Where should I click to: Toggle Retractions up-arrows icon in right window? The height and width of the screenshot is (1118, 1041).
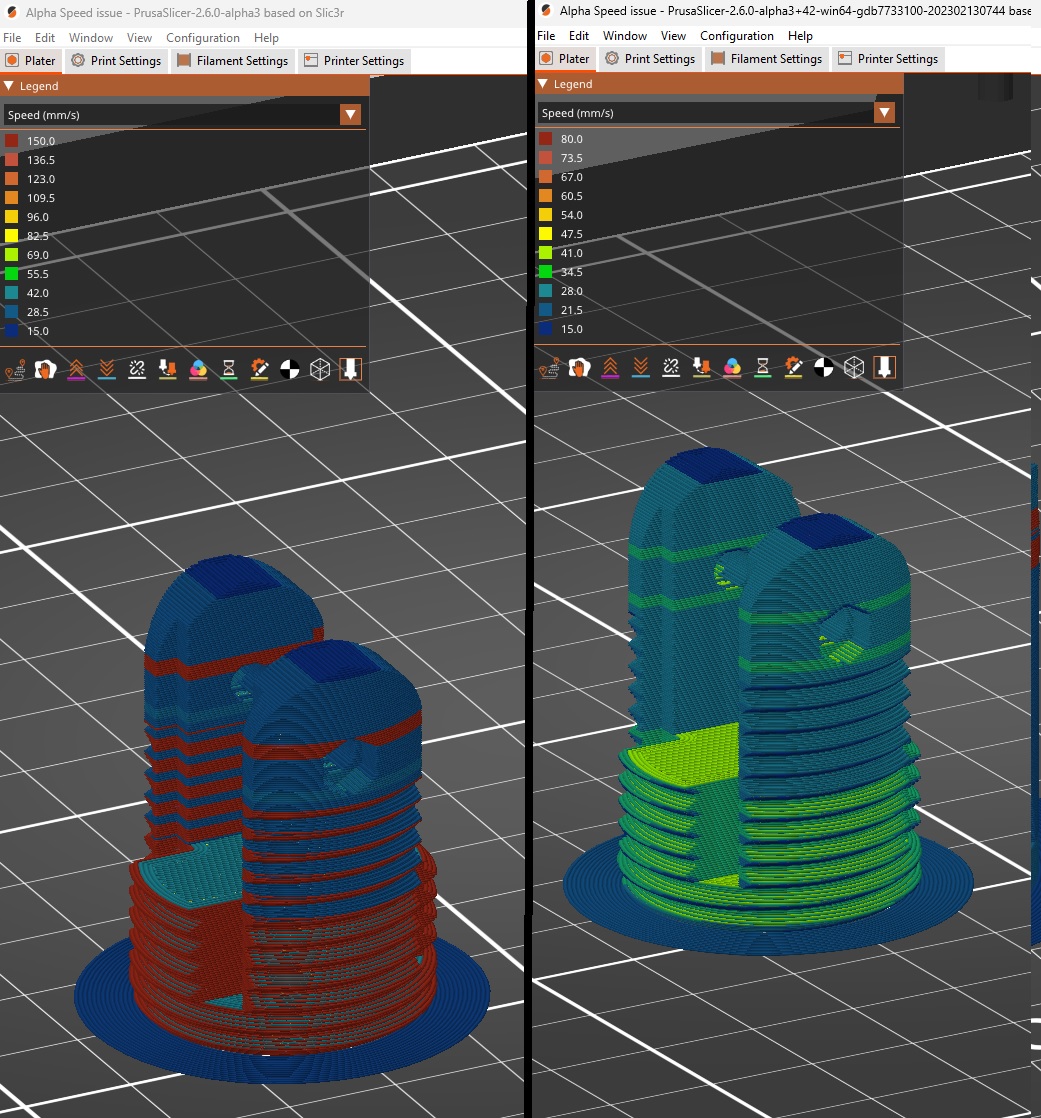610,367
